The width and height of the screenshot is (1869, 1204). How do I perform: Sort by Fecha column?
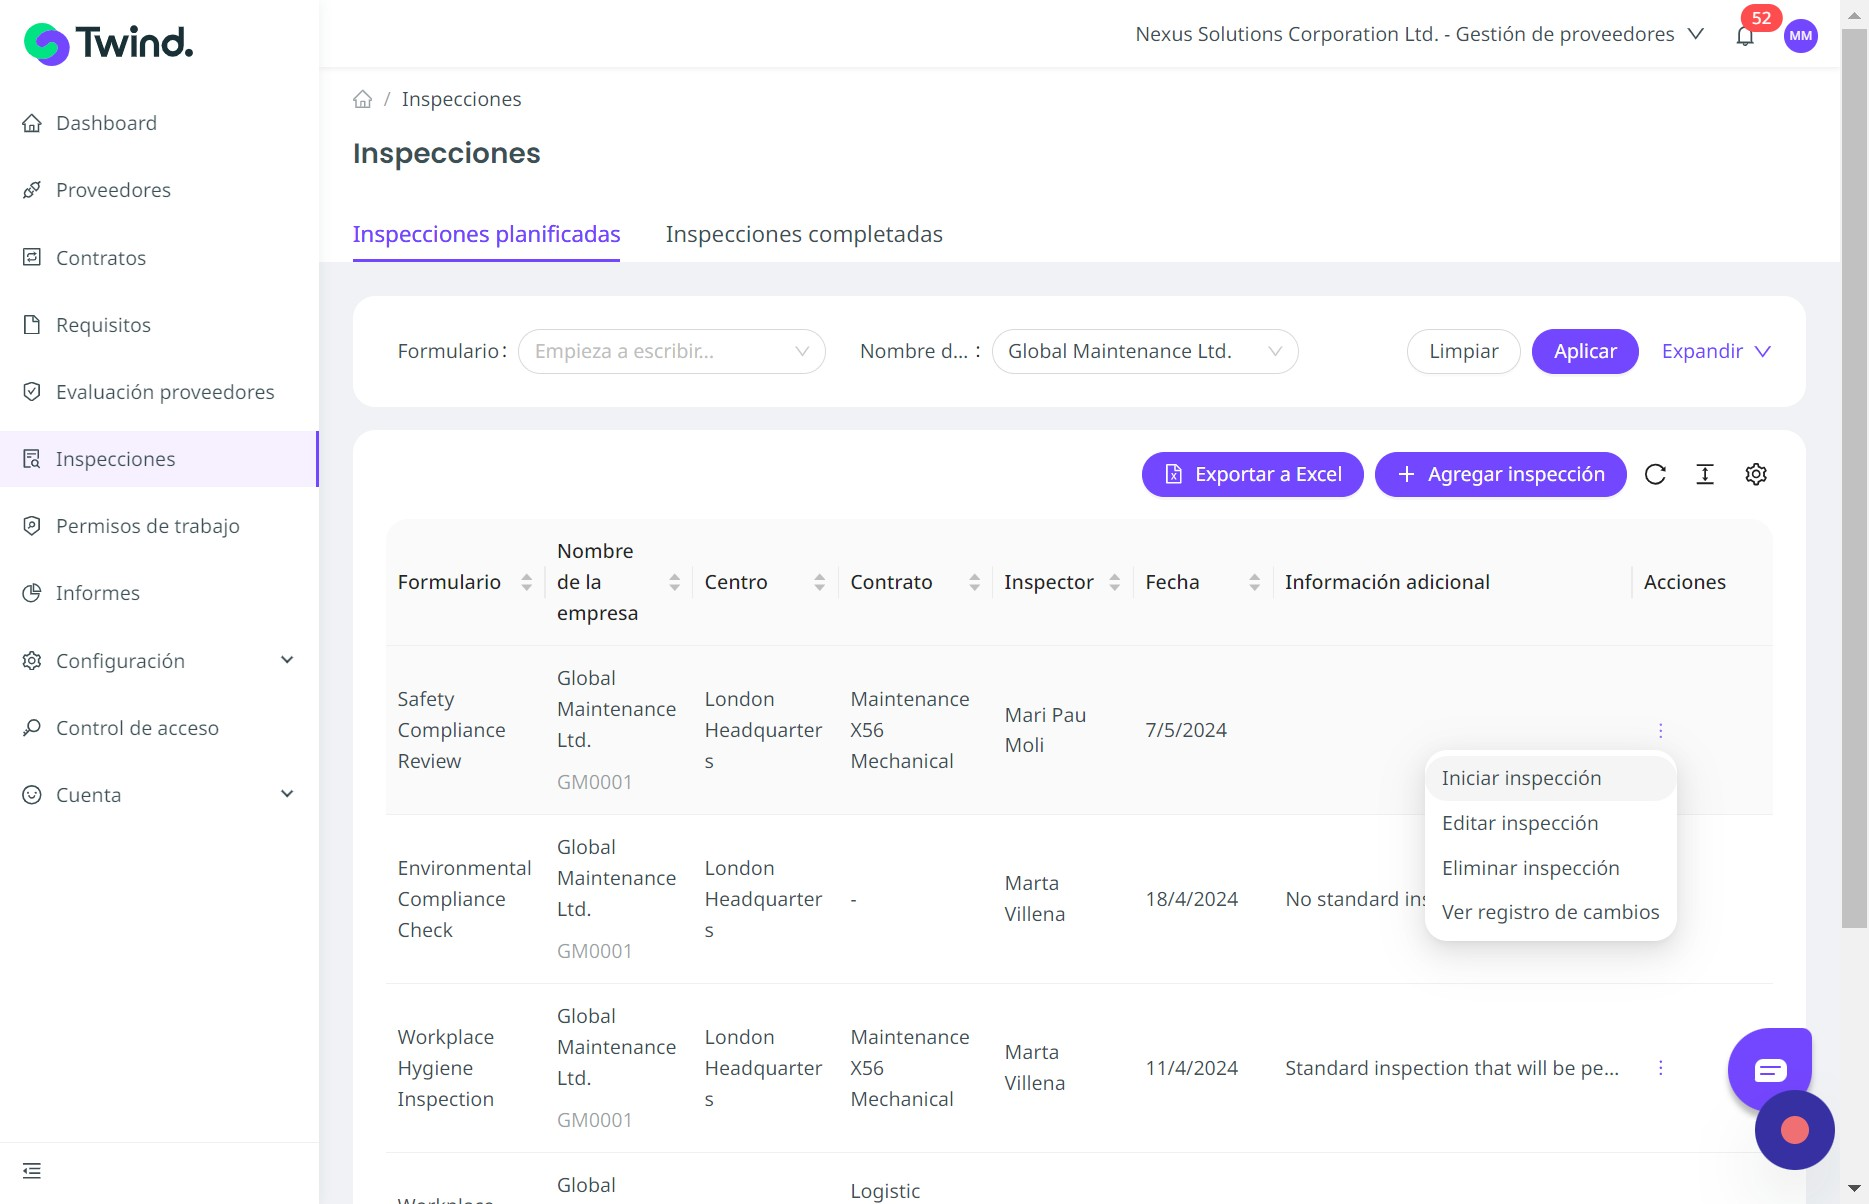pos(1254,582)
